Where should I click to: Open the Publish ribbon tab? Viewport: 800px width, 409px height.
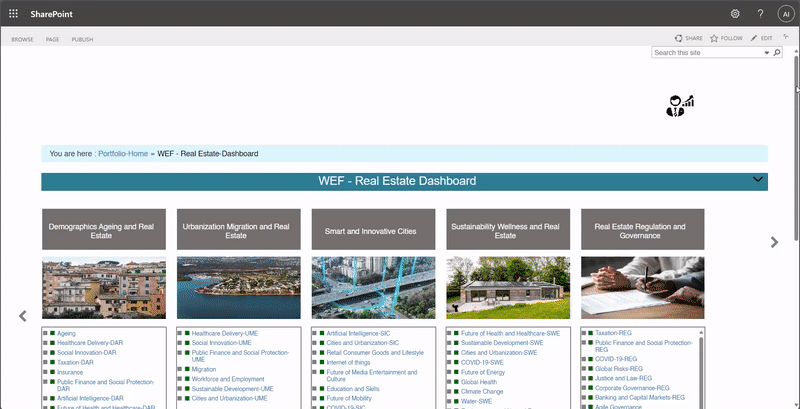click(82, 39)
